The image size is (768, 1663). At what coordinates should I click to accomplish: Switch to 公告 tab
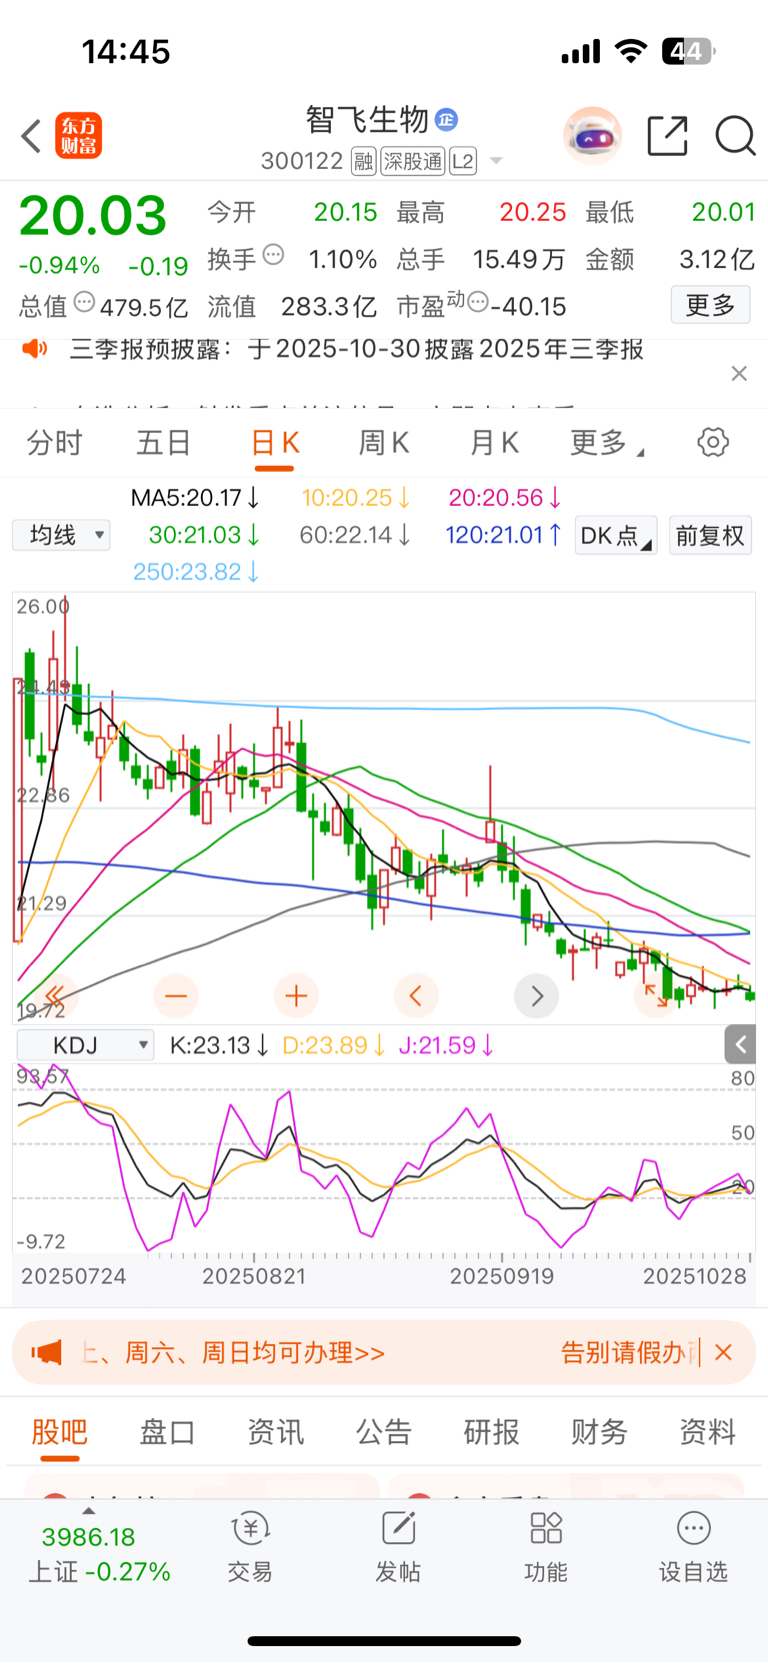[384, 1432]
